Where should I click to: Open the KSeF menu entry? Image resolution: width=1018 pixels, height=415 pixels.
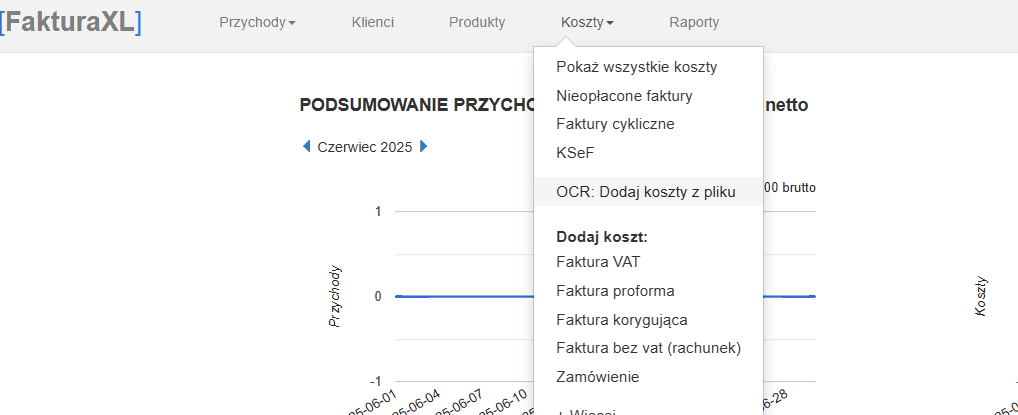tap(575, 153)
